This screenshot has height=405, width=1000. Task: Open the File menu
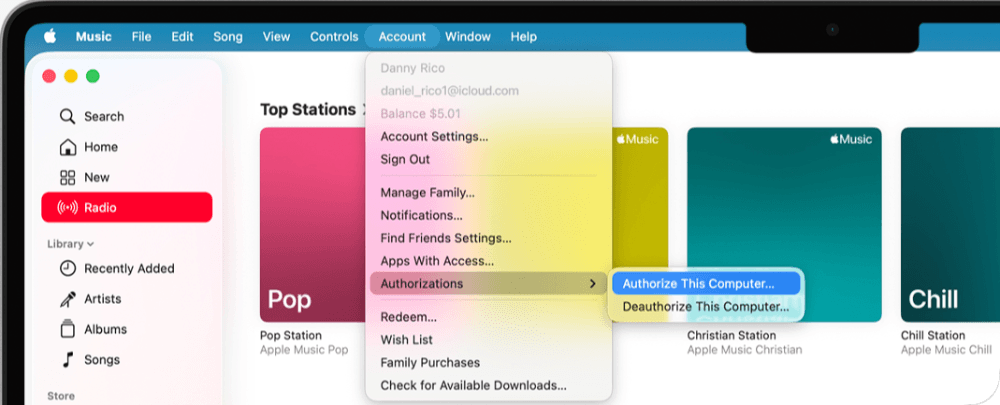142,36
